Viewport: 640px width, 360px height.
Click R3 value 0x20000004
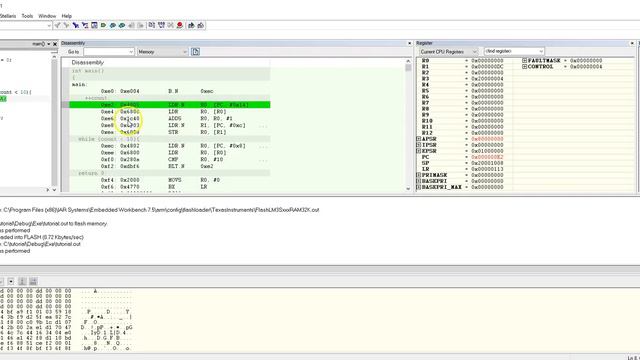click(x=487, y=79)
